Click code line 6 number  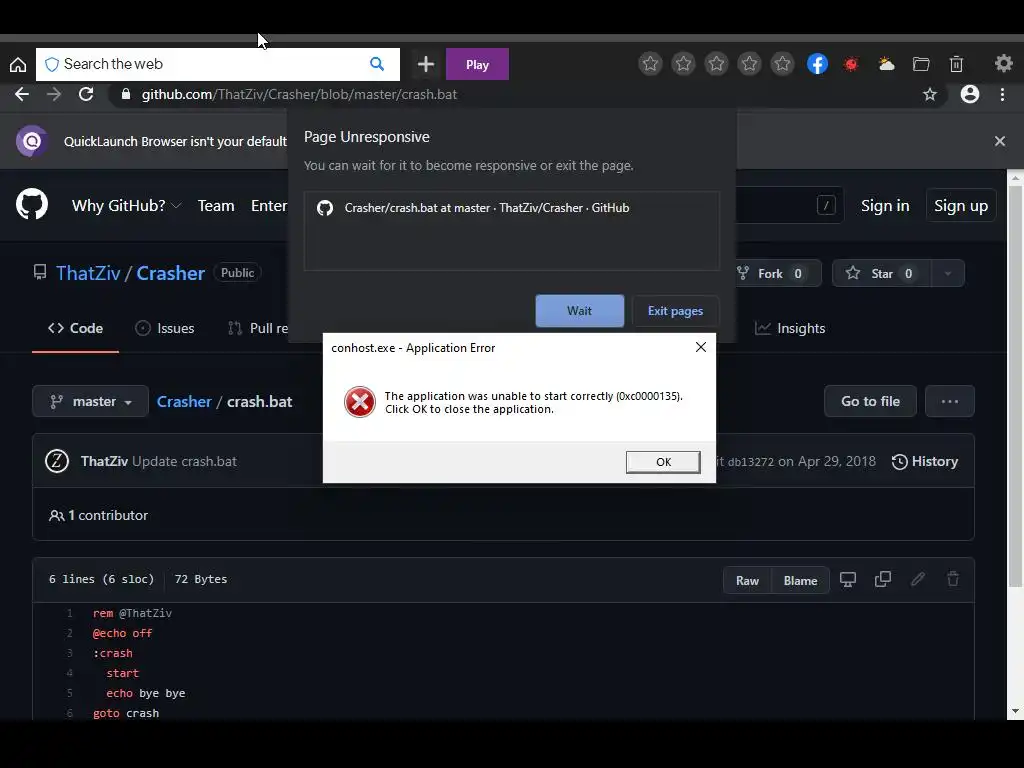click(x=69, y=713)
